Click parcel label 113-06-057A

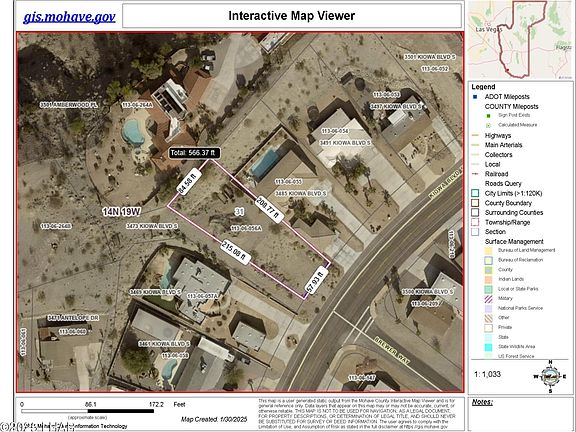(202, 296)
